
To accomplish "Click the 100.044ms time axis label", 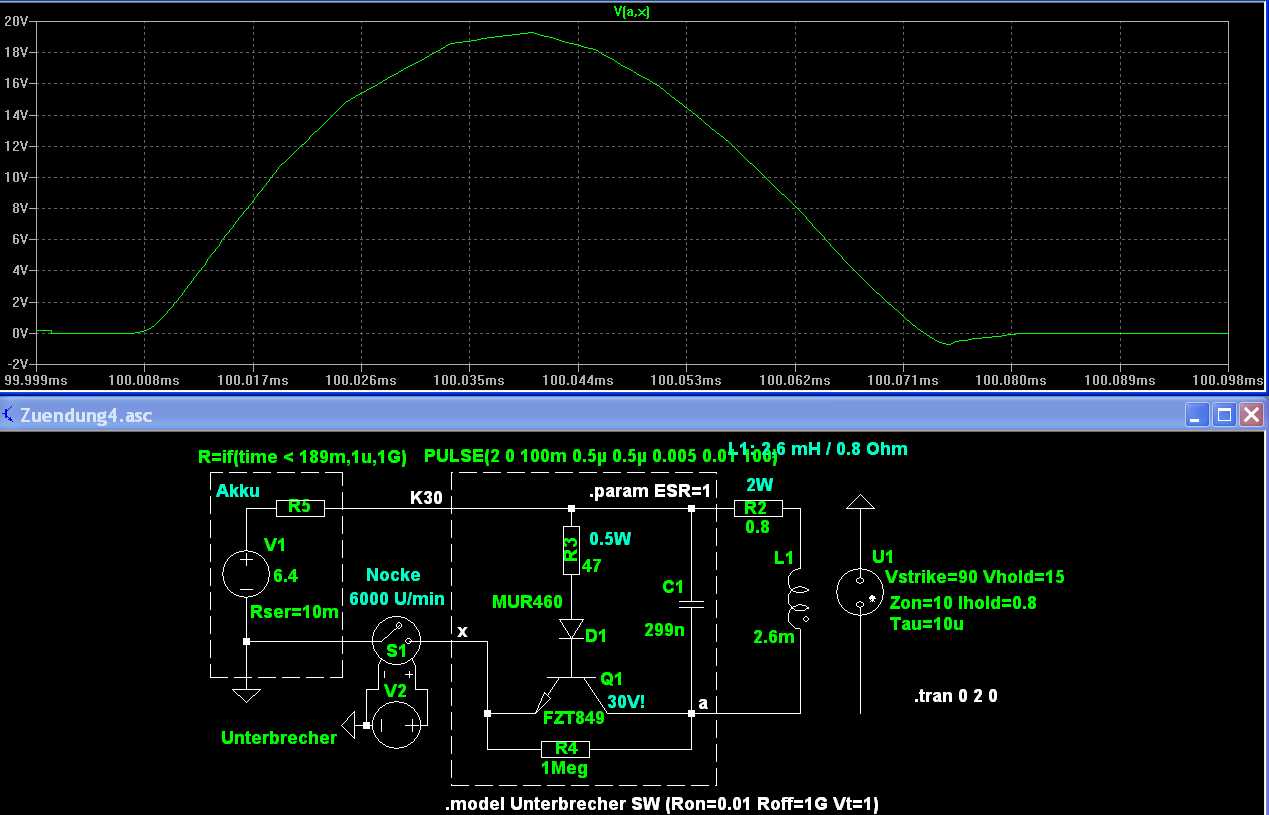I will (576, 381).
